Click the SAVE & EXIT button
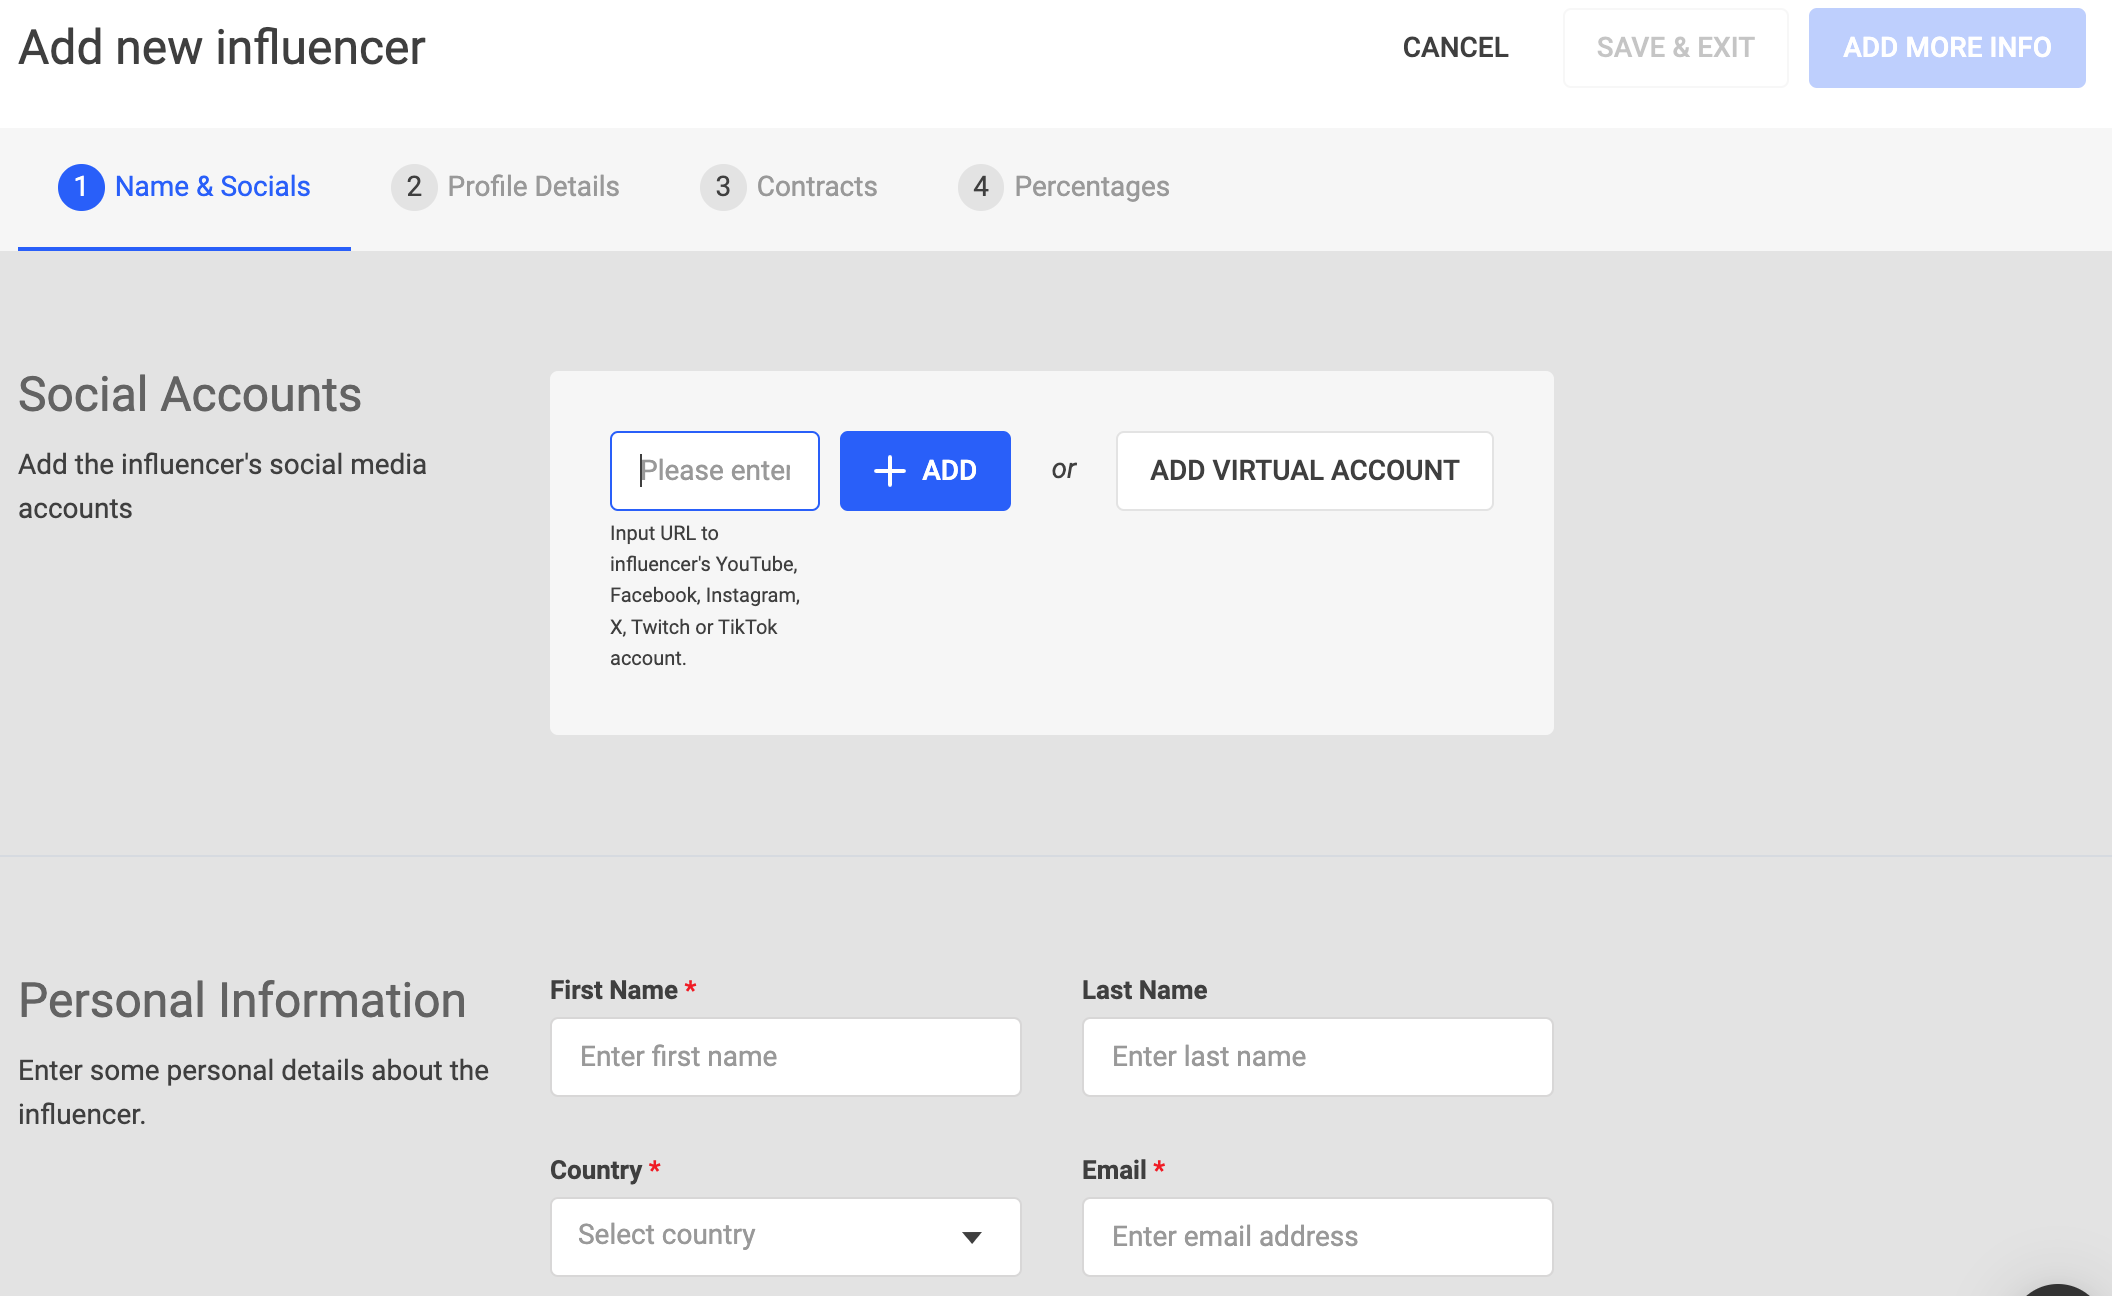 [x=1675, y=48]
